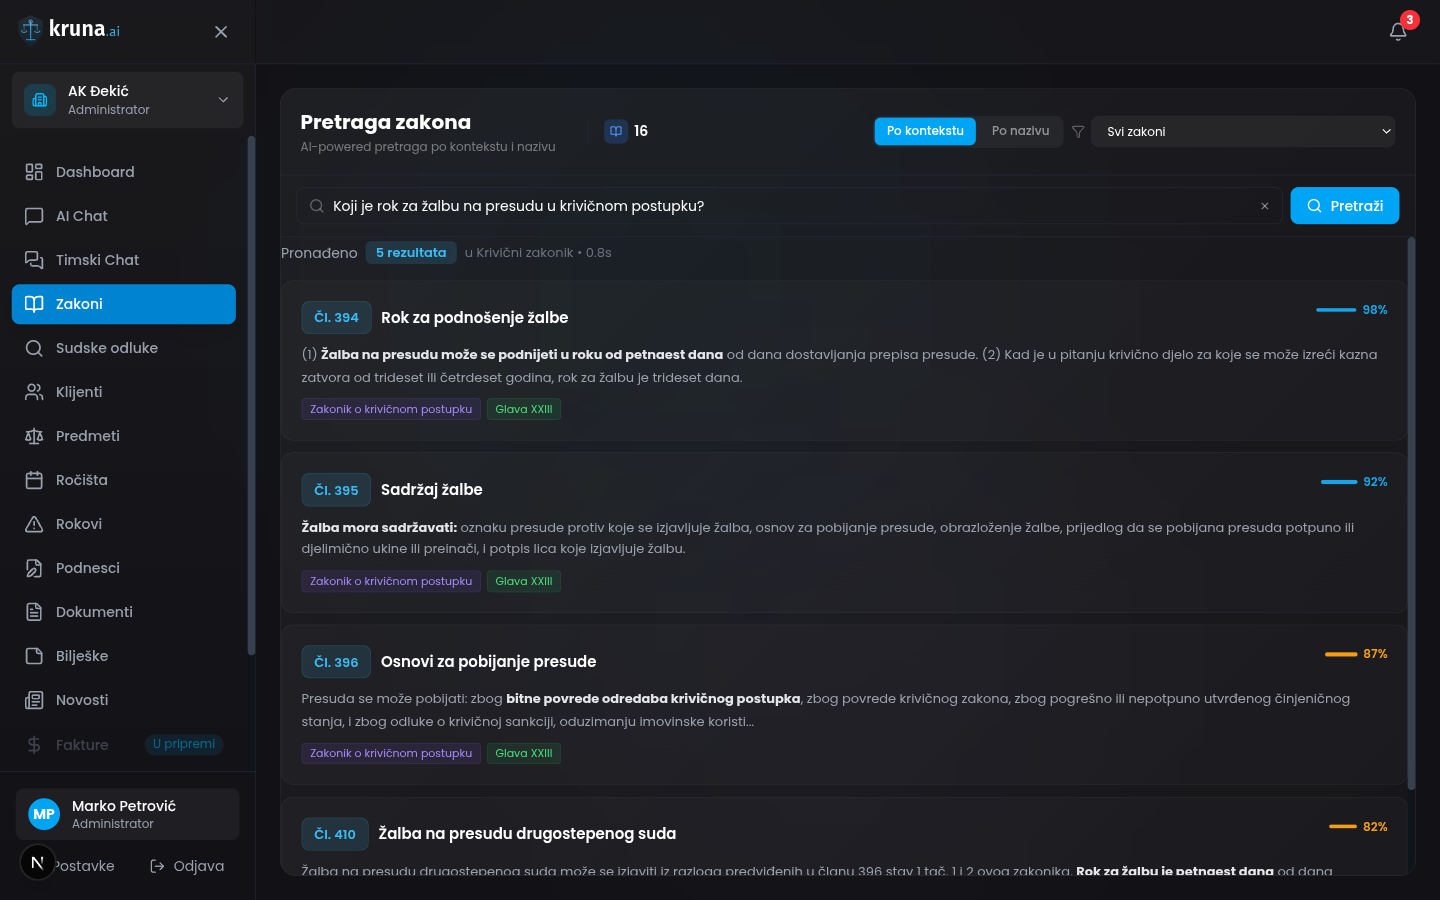Expand the Svi zakoni dropdown

(1242, 132)
